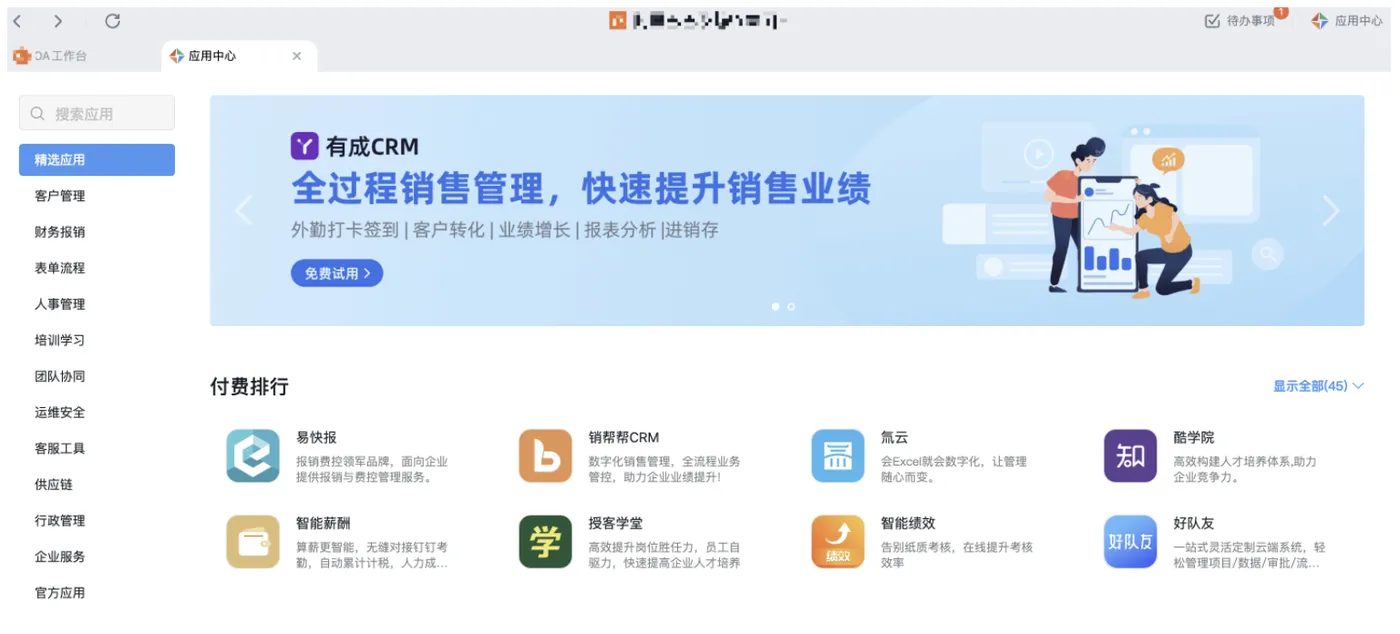Show previous banner with left chevron
This screenshot has width=1400, height=634.
[x=243, y=210]
